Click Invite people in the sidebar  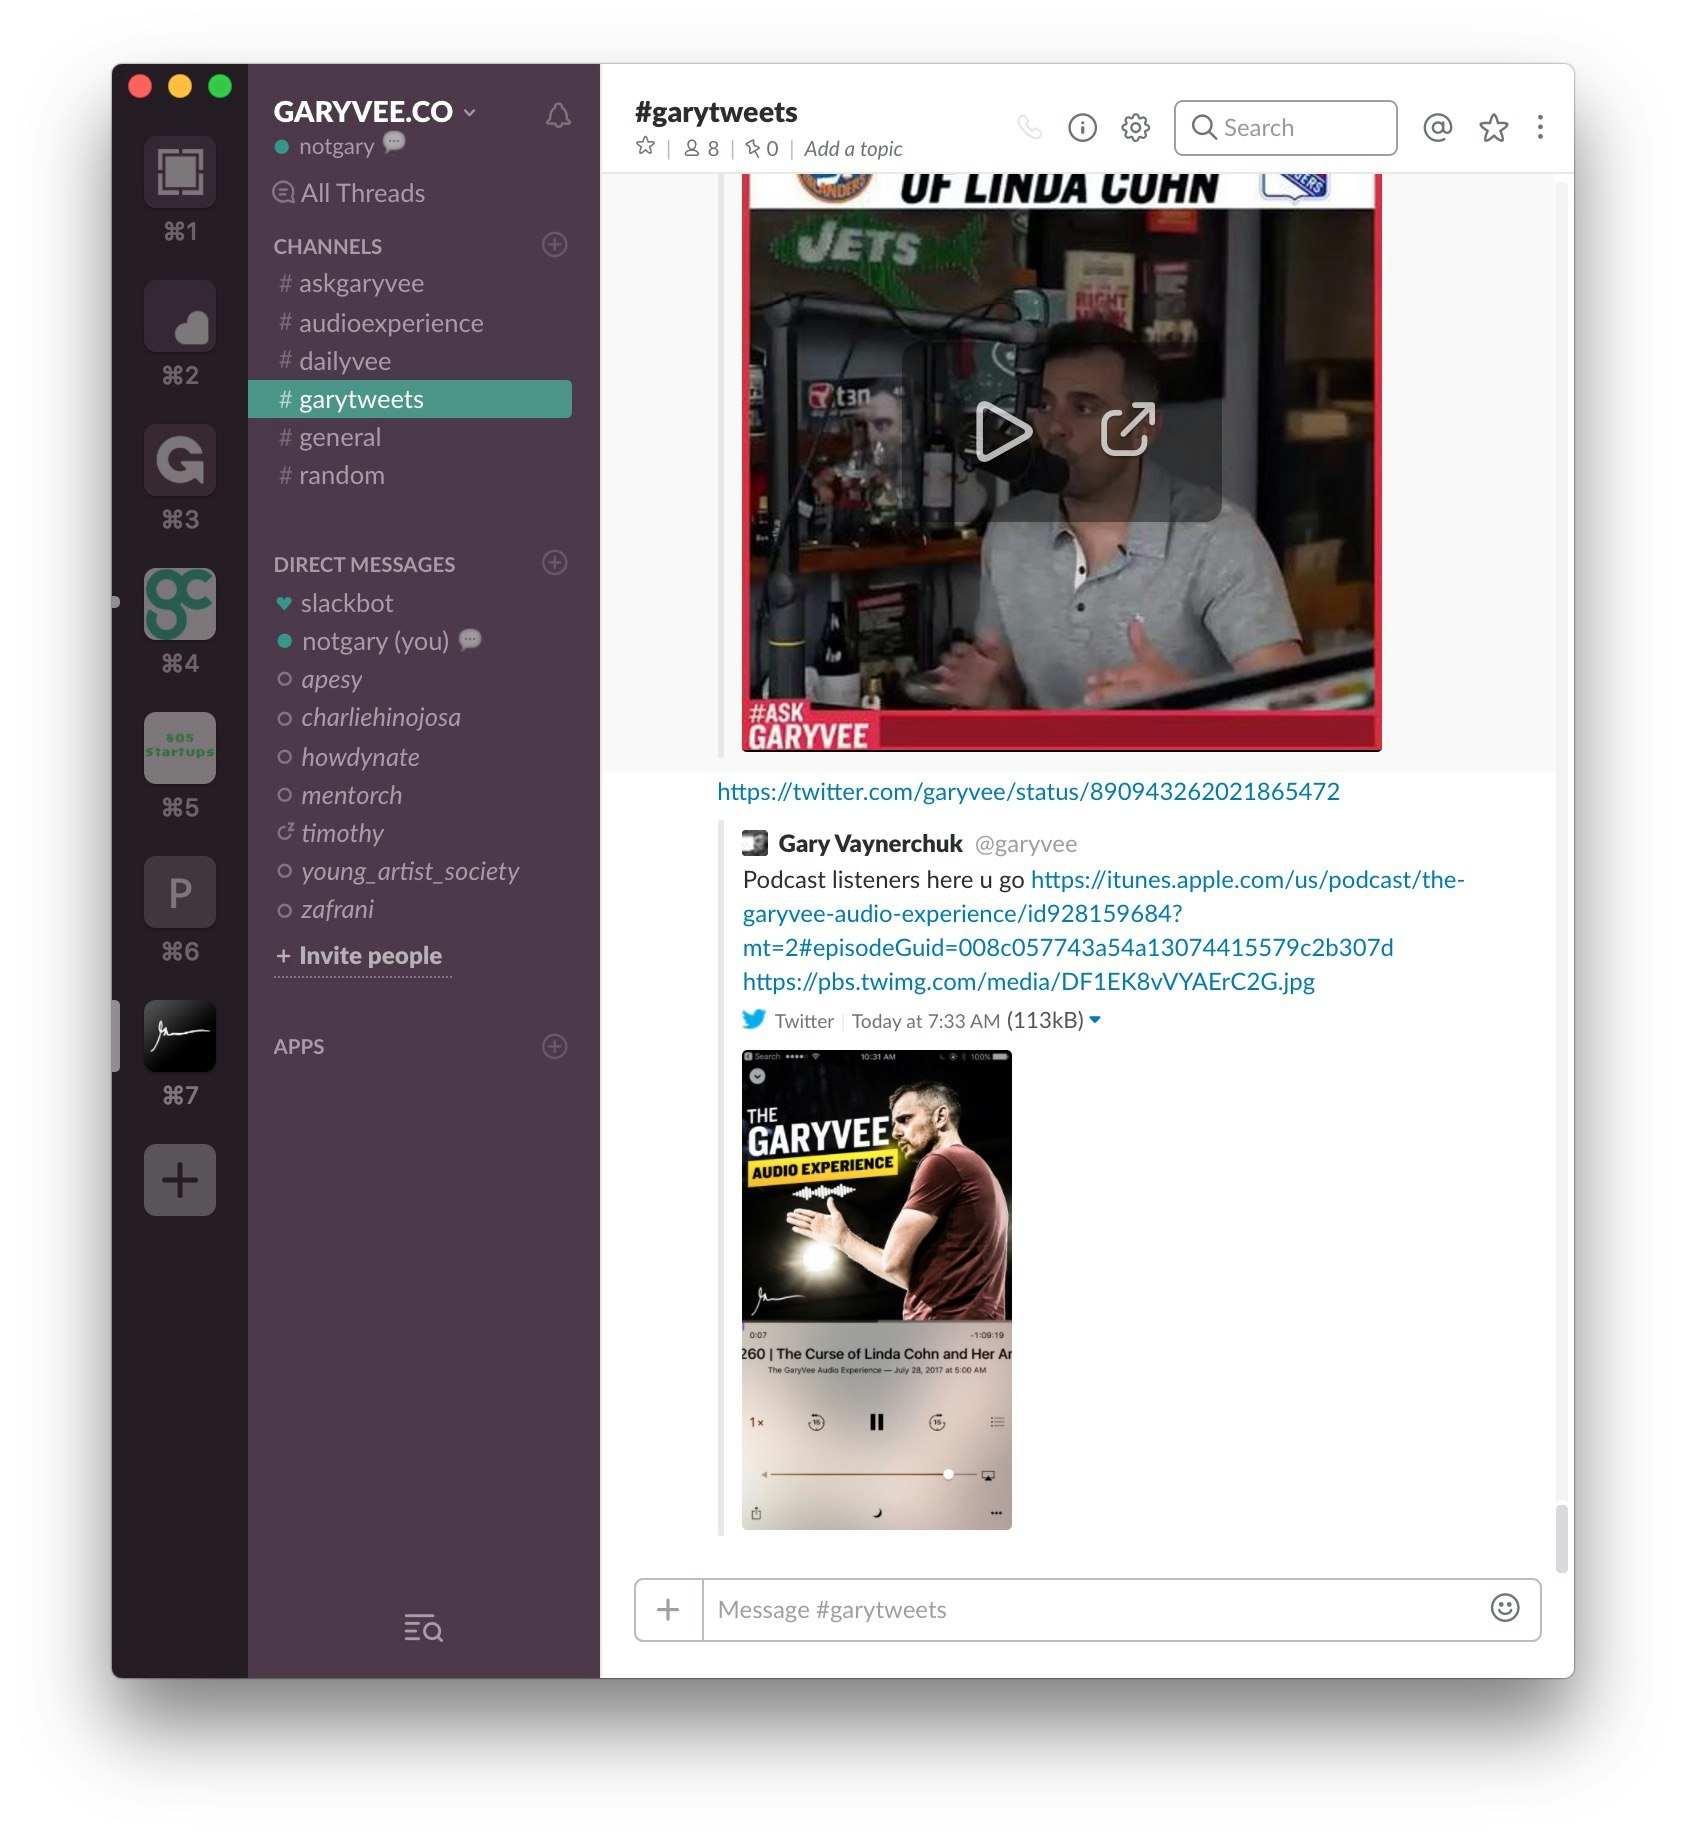(361, 955)
